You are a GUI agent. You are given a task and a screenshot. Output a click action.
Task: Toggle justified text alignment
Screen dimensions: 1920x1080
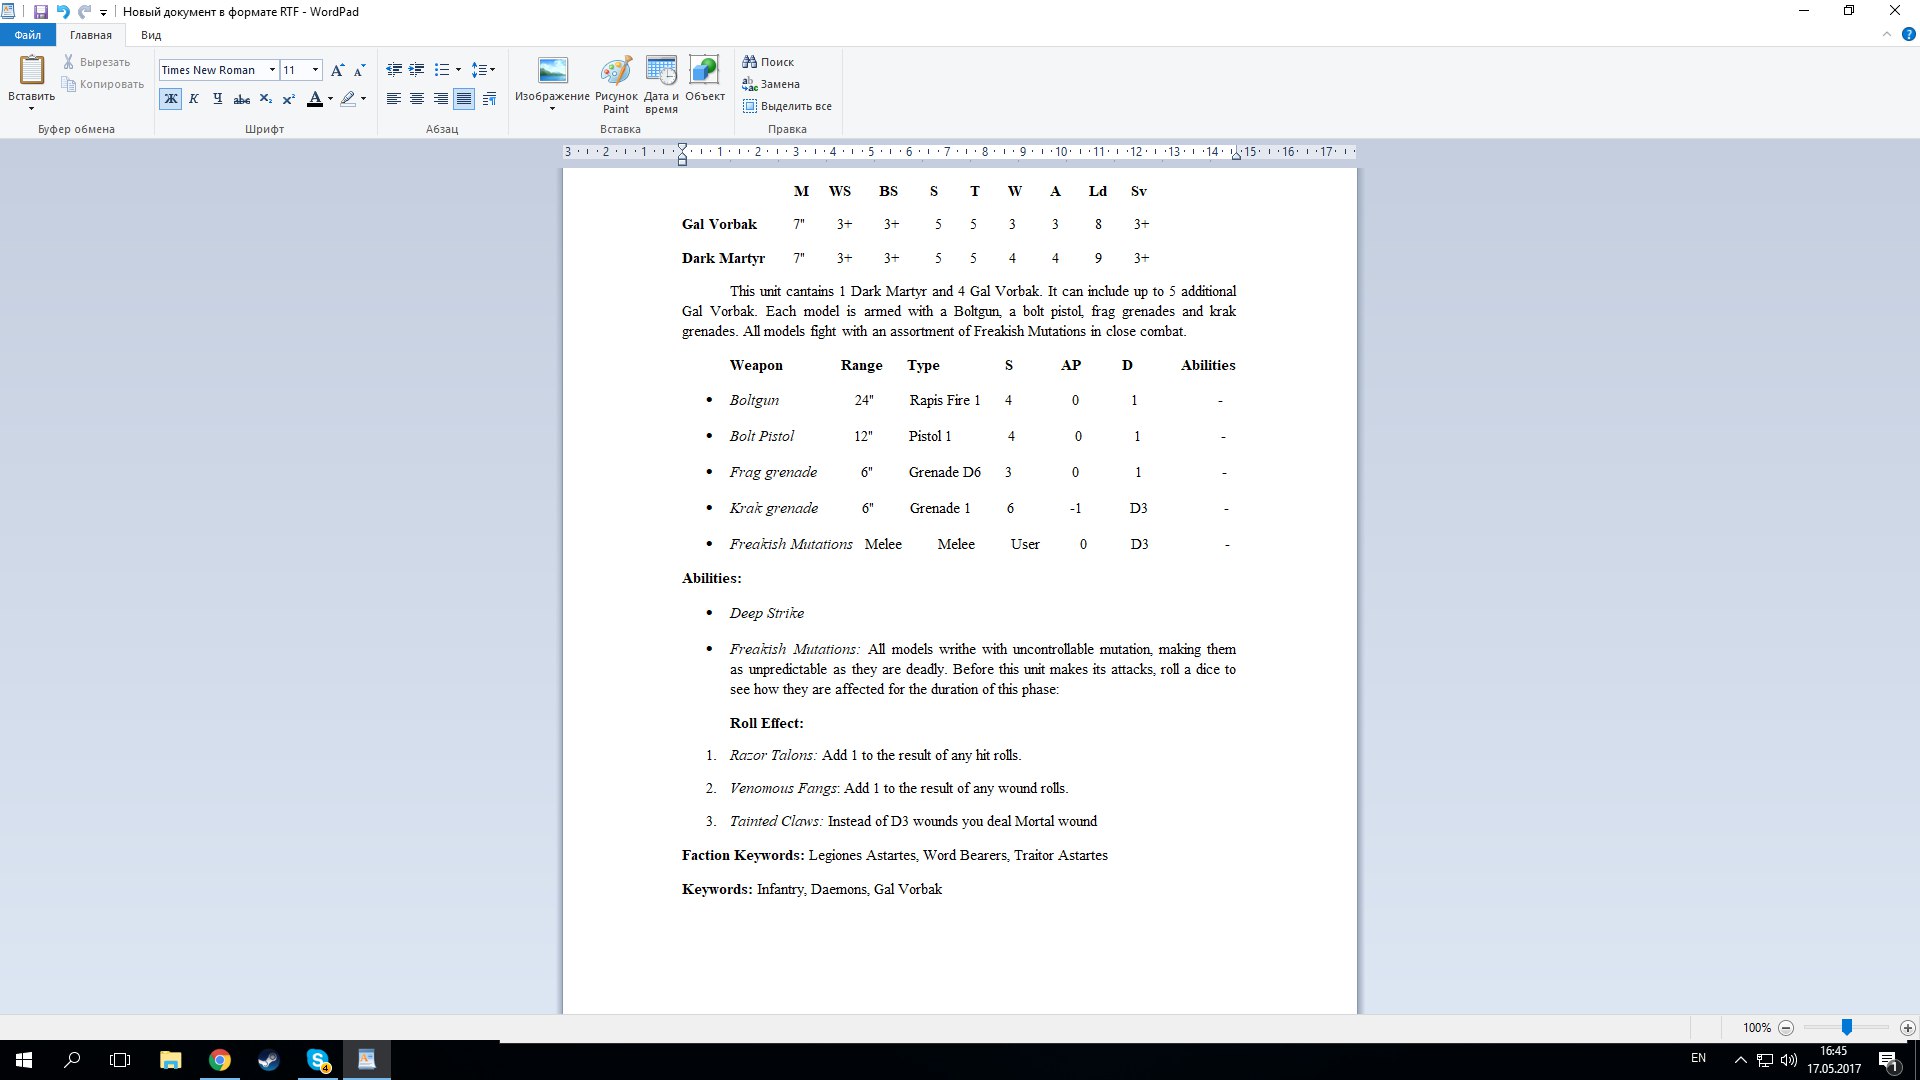[x=463, y=99]
